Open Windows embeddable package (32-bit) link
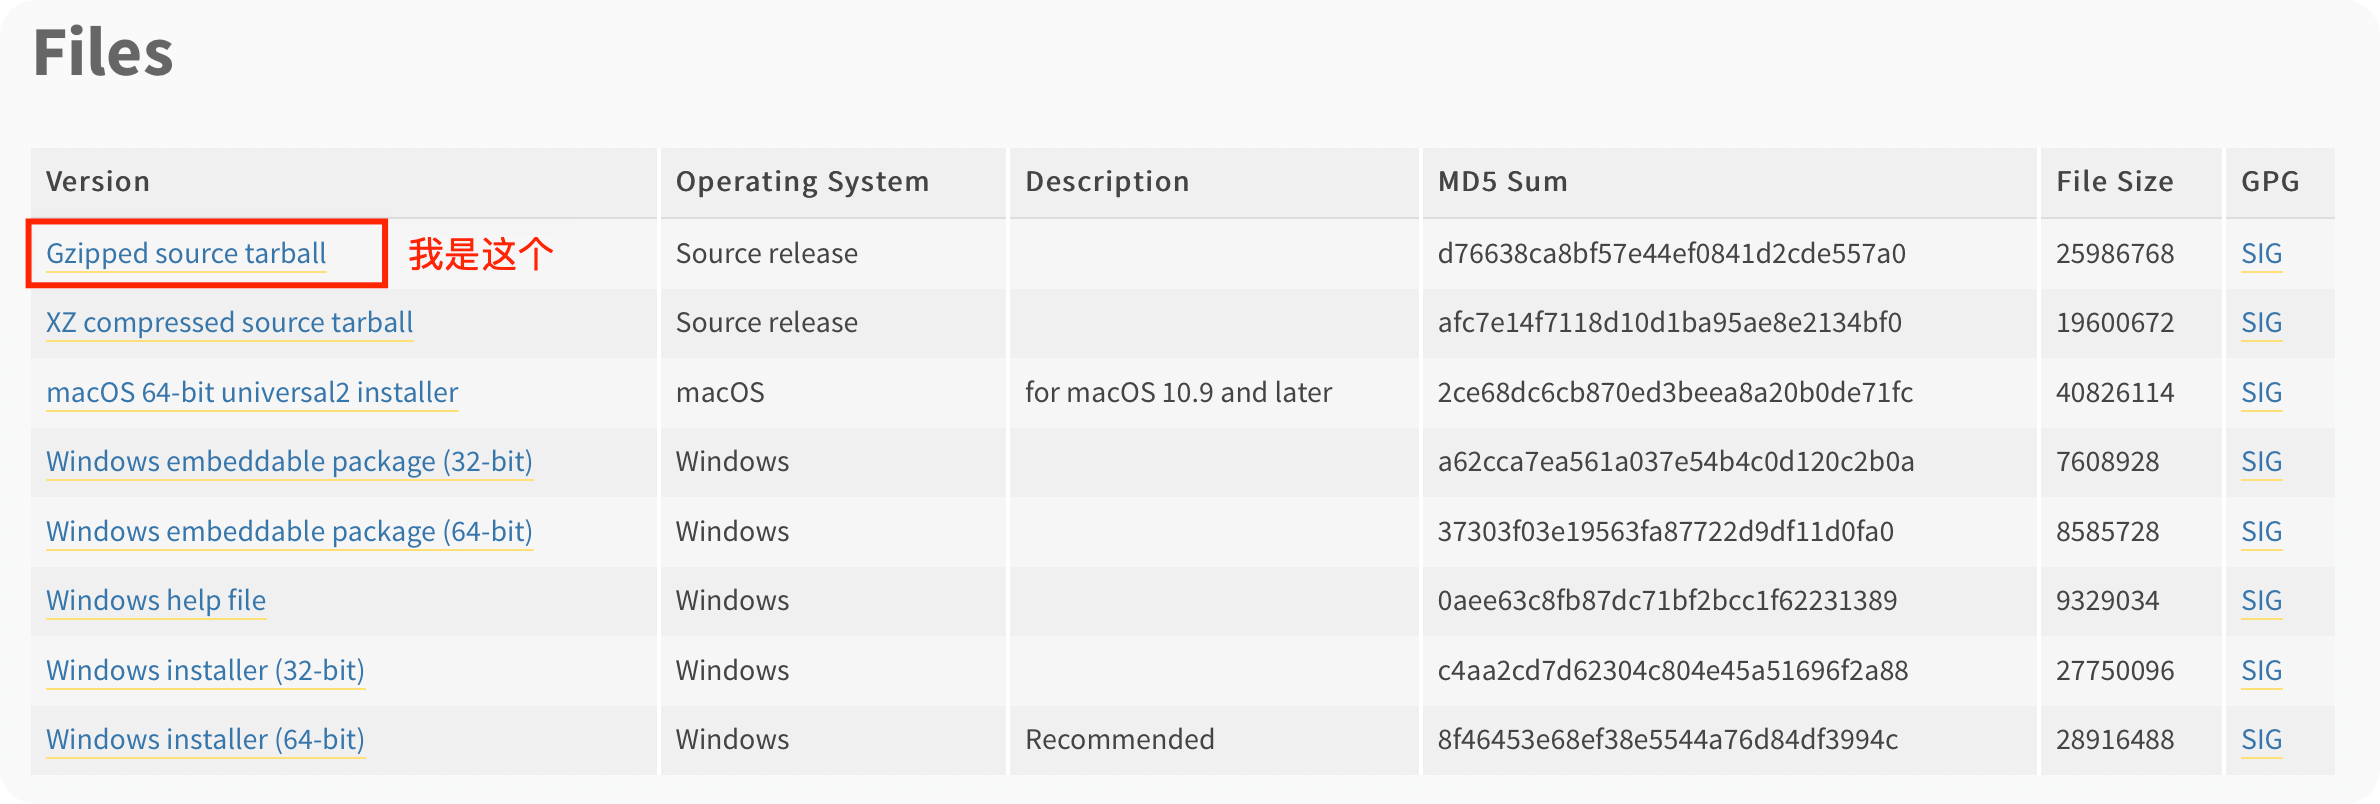This screenshot has width=2380, height=804. tap(289, 462)
